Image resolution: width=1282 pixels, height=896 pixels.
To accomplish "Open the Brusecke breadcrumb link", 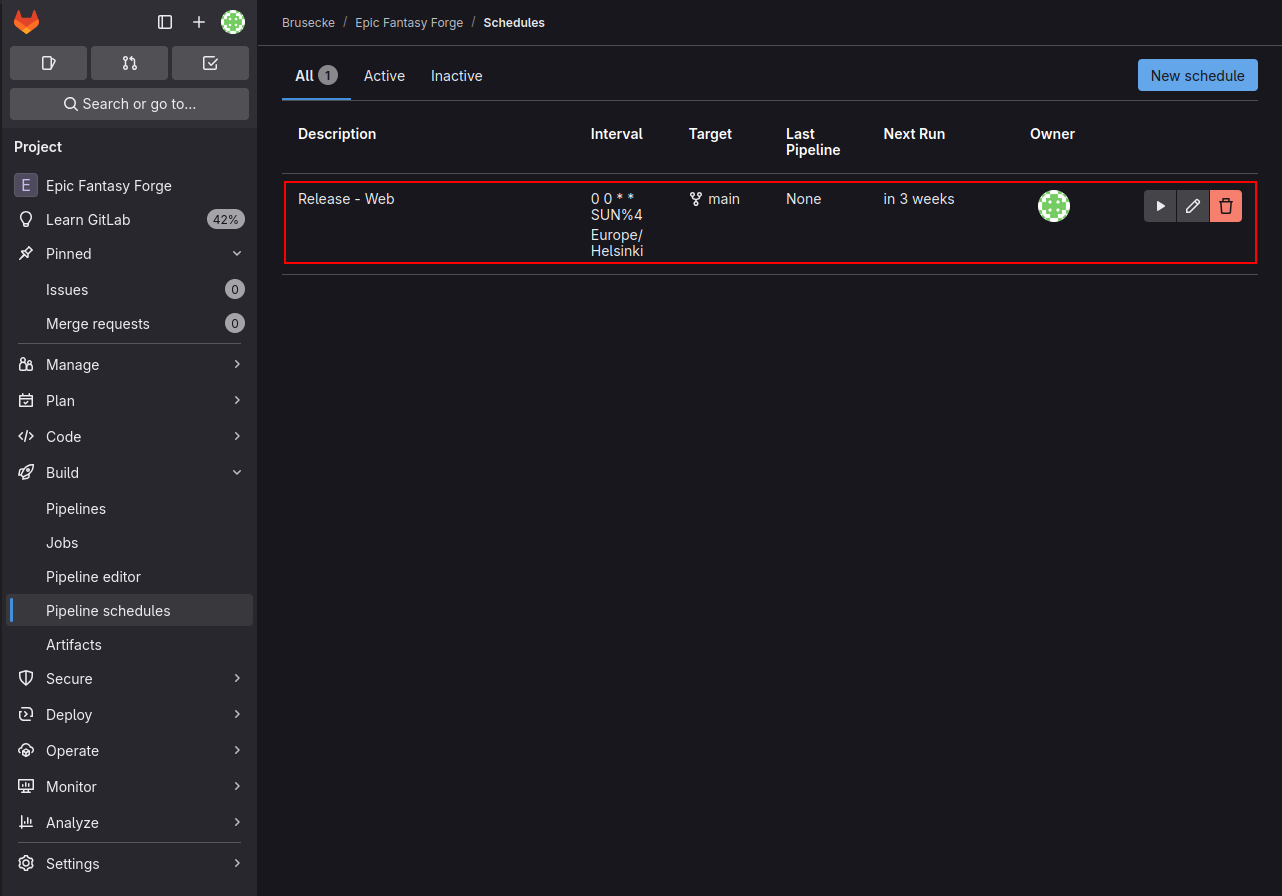I will (309, 22).
